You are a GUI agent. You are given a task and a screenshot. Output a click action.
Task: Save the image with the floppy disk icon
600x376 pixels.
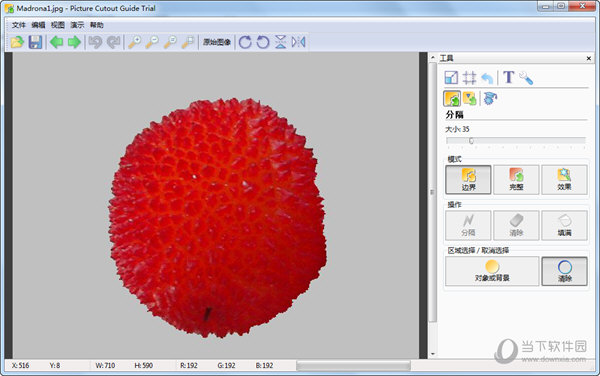point(35,42)
